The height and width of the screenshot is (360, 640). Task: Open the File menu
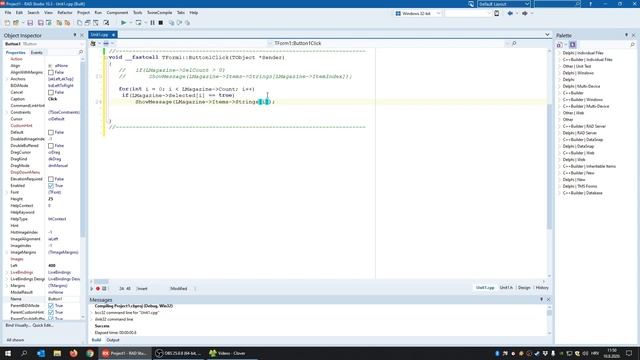click(x=8, y=13)
